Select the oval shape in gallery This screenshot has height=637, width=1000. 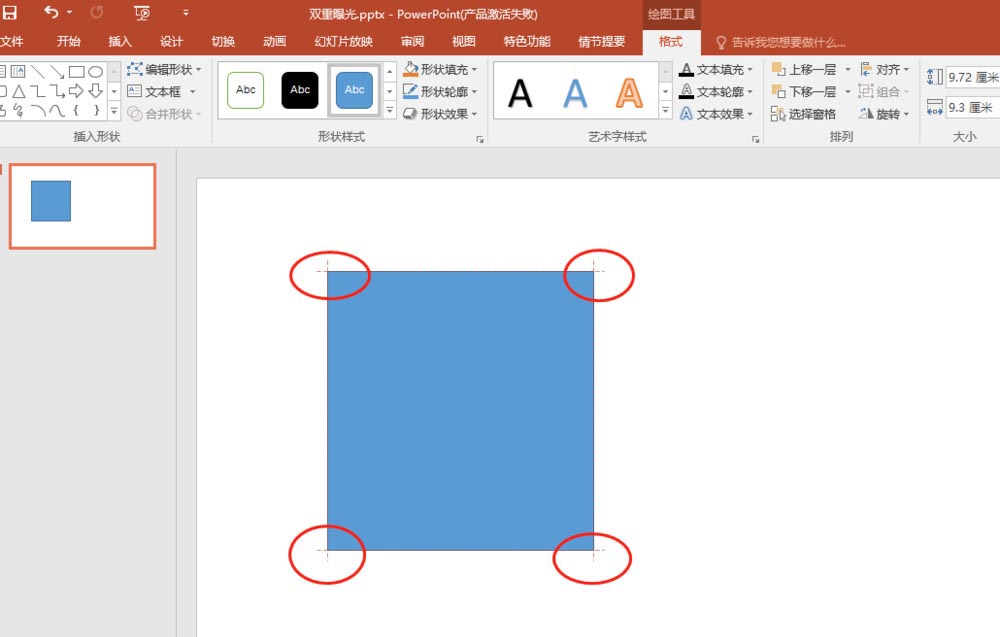tap(96, 71)
